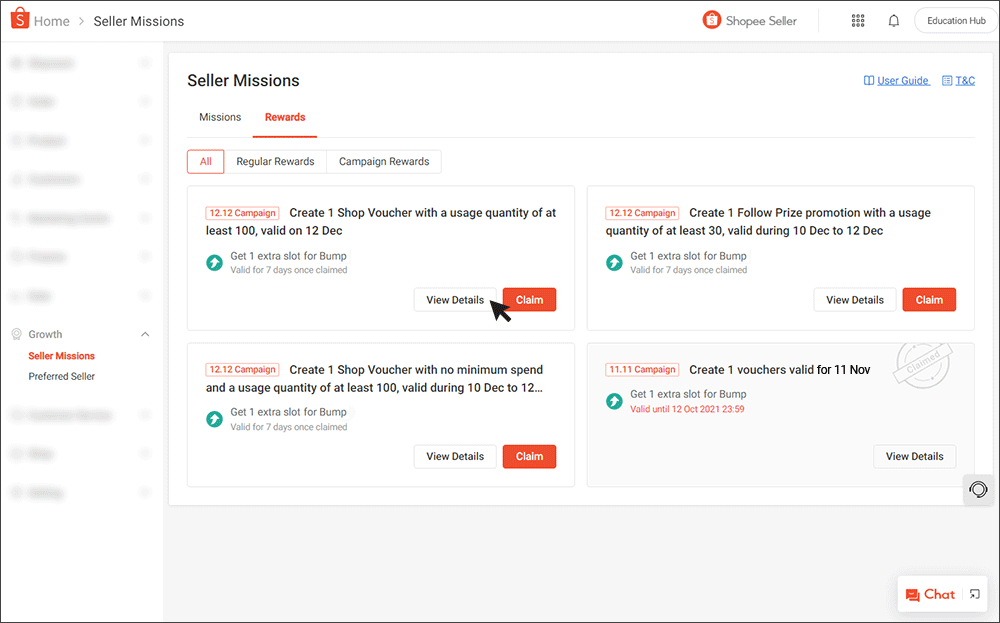Open Preferred Seller in sidebar
The width and height of the screenshot is (1000, 623).
61,376
